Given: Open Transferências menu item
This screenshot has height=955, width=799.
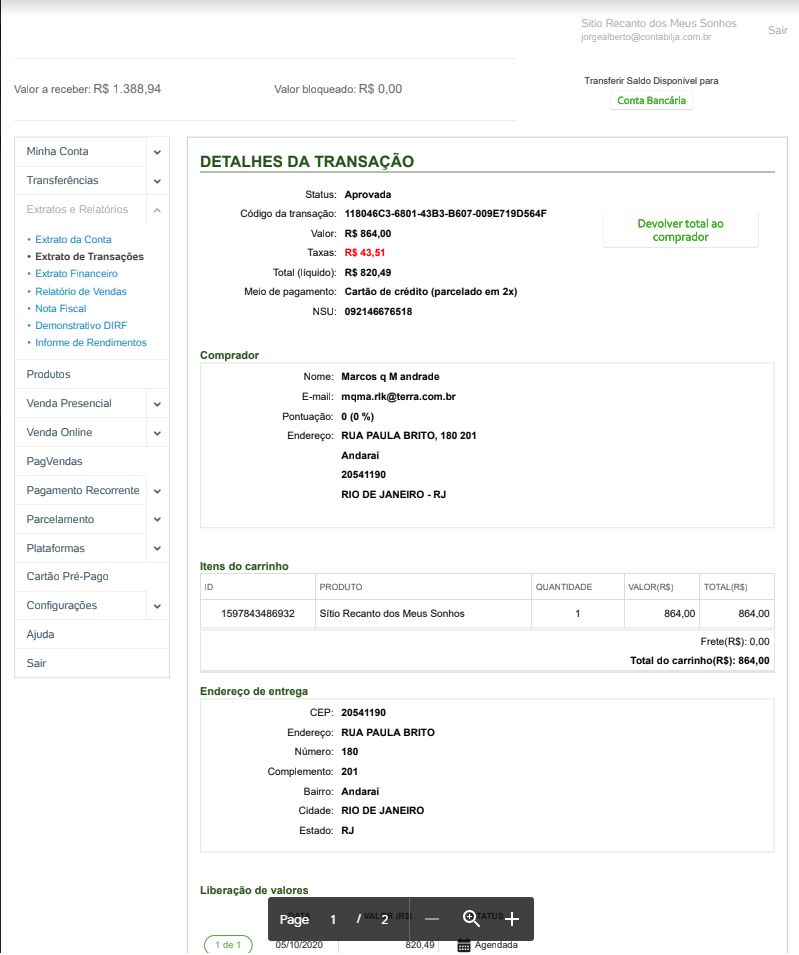Looking at the screenshot, I should [x=62, y=180].
